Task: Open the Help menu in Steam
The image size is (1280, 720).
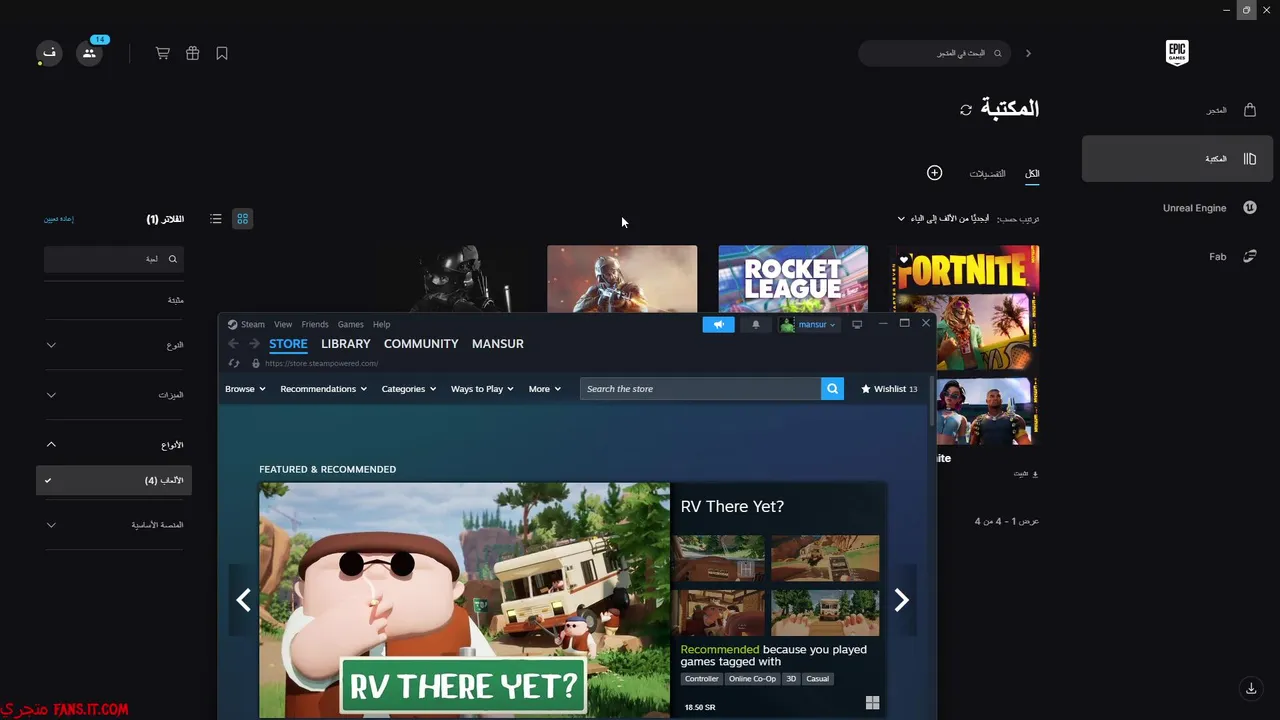Action: [381, 324]
